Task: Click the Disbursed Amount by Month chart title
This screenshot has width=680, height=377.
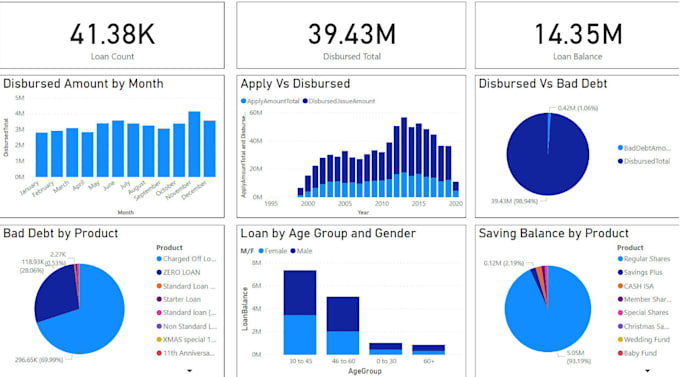Action: (x=83, y=84)
